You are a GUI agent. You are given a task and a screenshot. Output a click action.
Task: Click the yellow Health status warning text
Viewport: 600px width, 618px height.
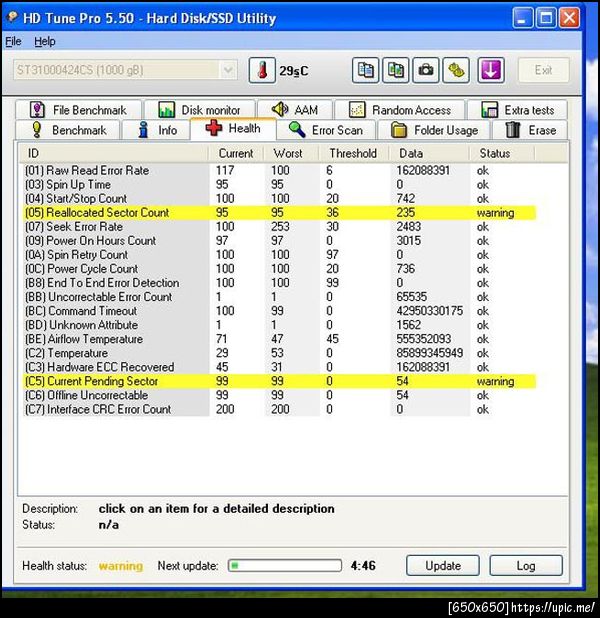tap(121, 566)
